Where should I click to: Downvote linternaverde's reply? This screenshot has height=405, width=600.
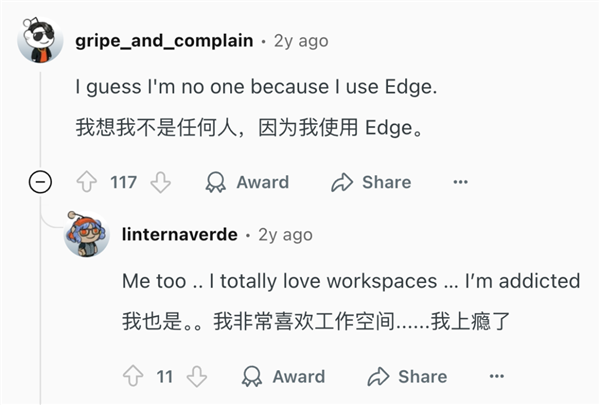coord(196,376)
